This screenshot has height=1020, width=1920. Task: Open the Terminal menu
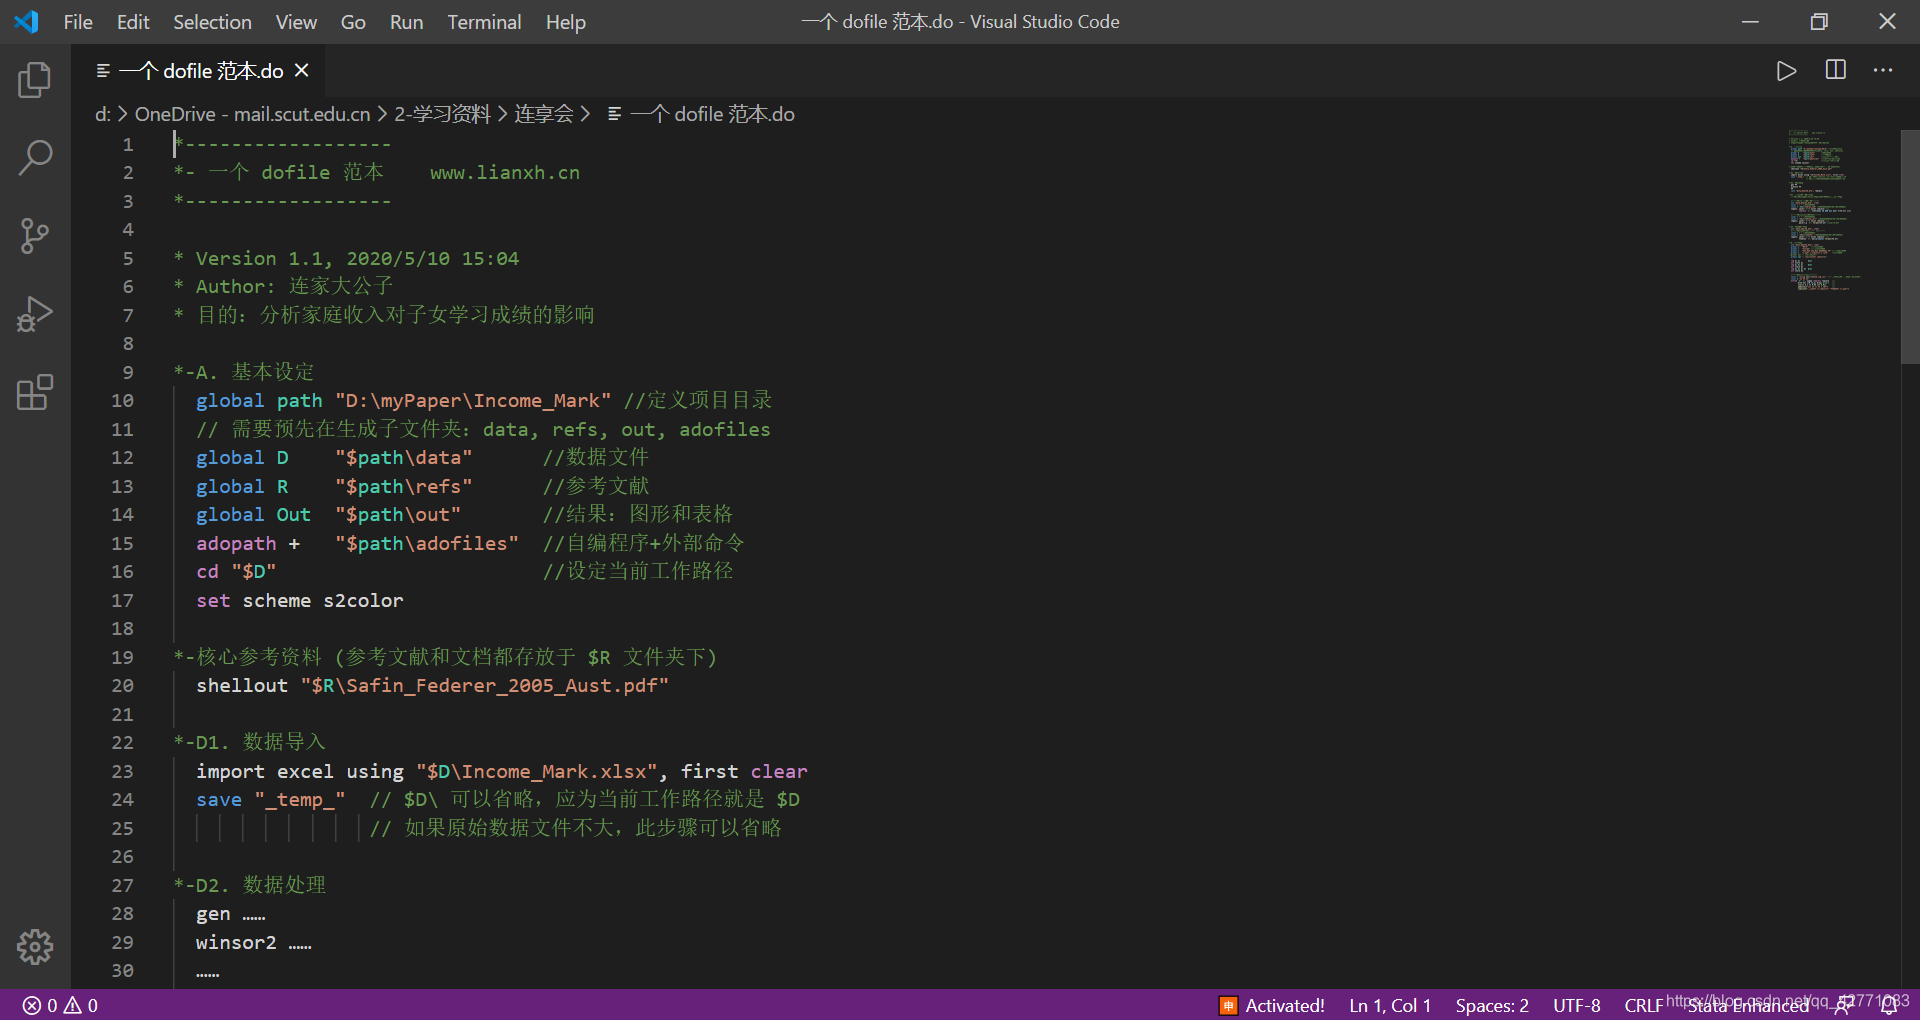[484, 21]
